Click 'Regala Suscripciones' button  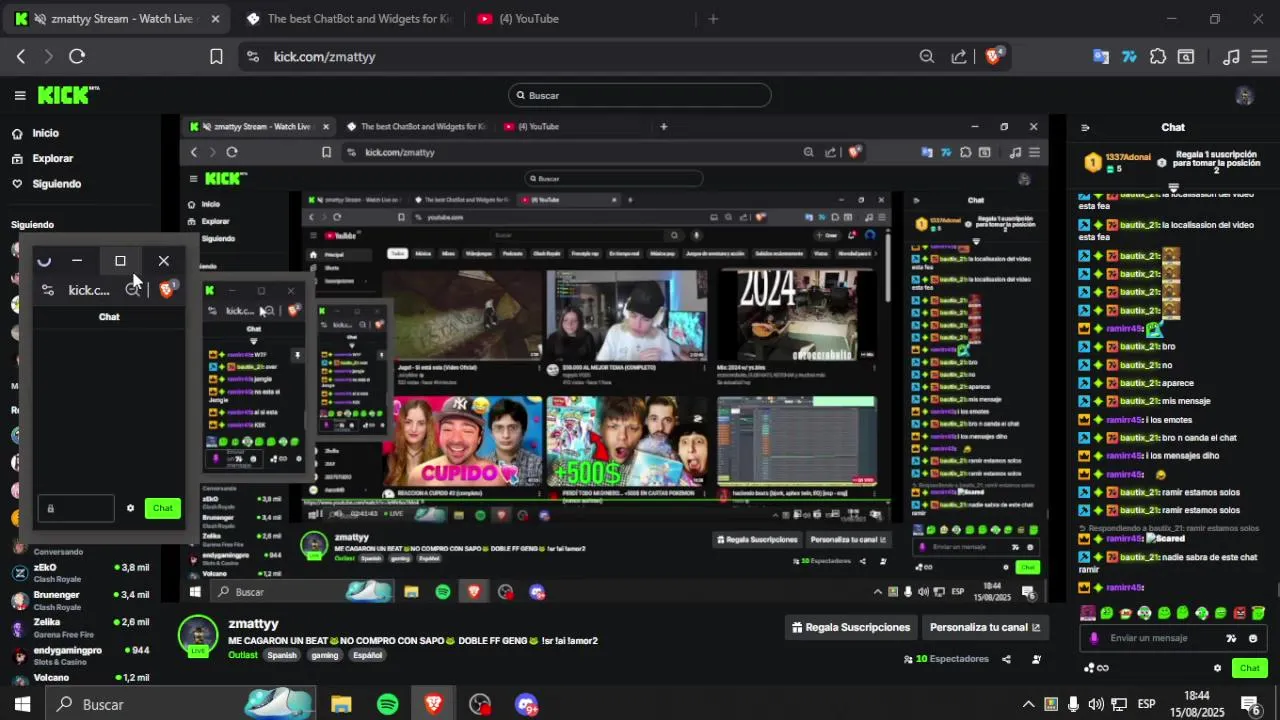[x=851, y=628]
